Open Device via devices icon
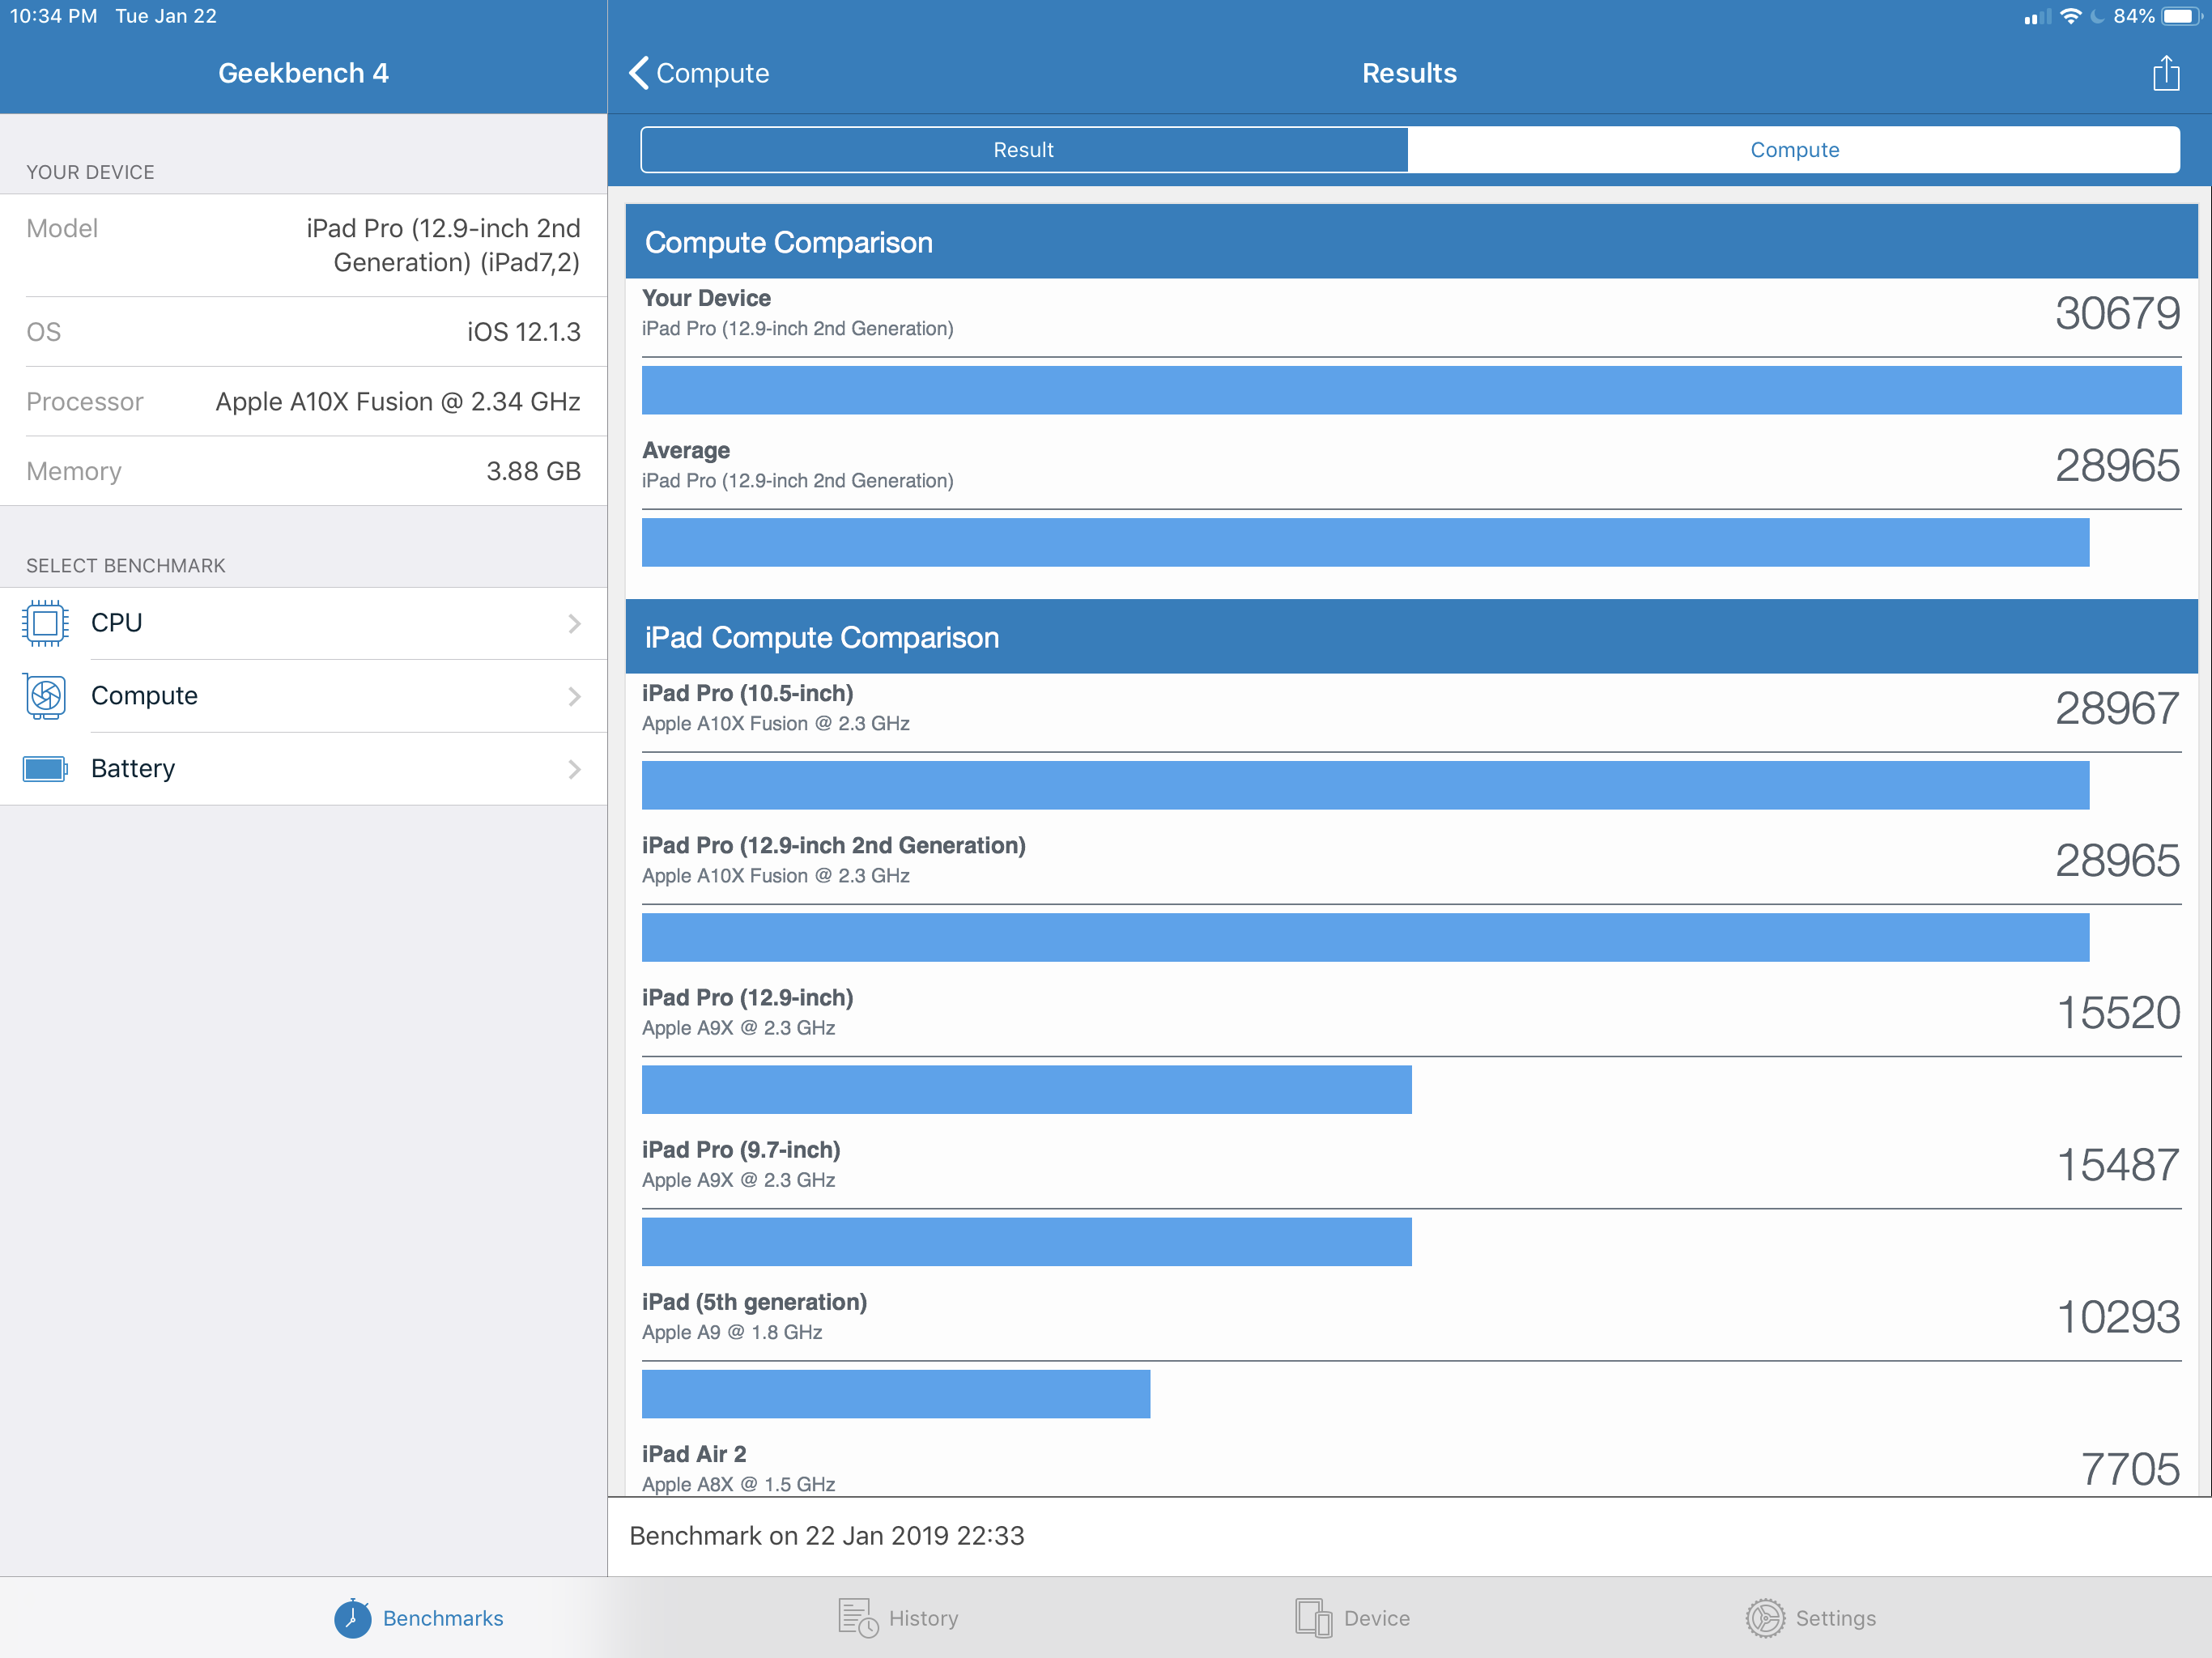The width and height of the screenshot is (2212, 1658). tap(1313, 1618)
